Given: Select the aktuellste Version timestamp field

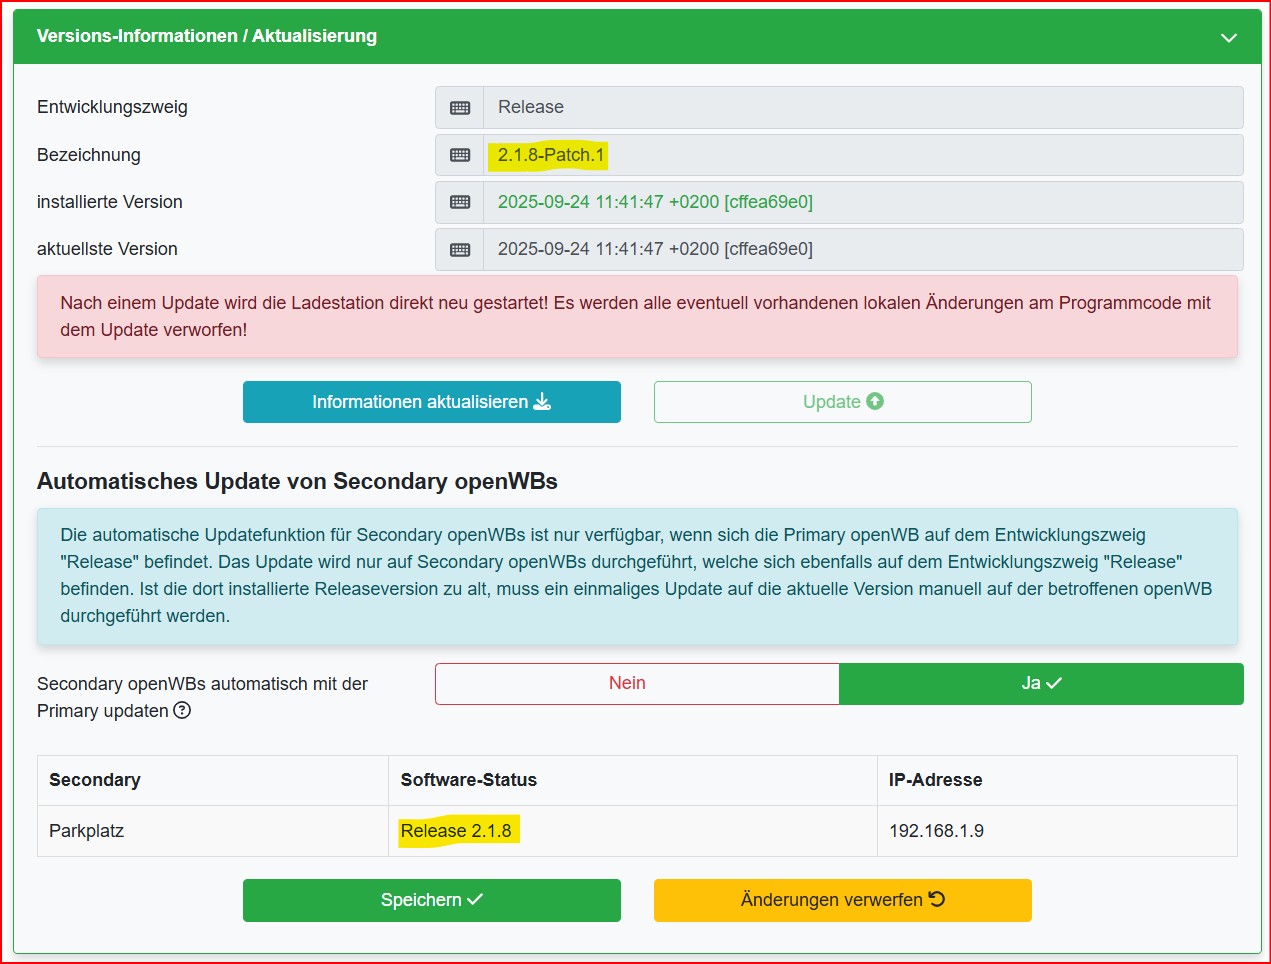Looking at the screenshot, I should 863,250.
